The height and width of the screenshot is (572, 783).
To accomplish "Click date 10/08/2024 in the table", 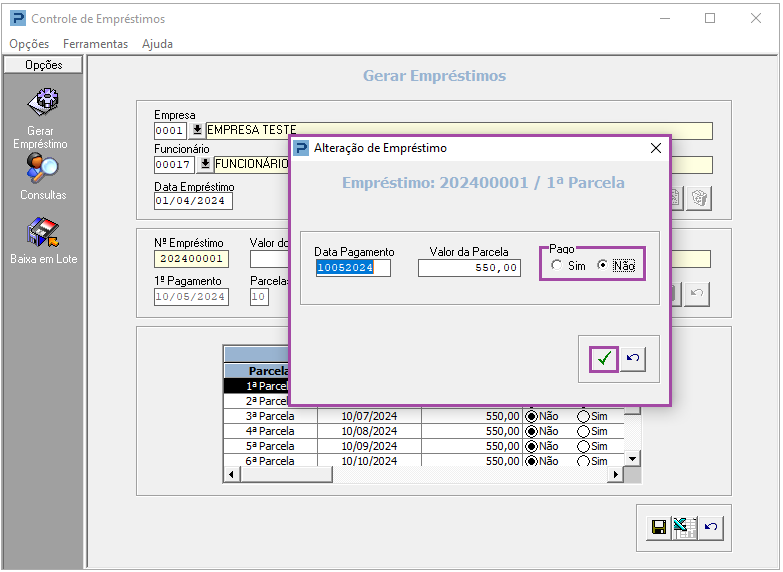I will [x=369, y=431].
